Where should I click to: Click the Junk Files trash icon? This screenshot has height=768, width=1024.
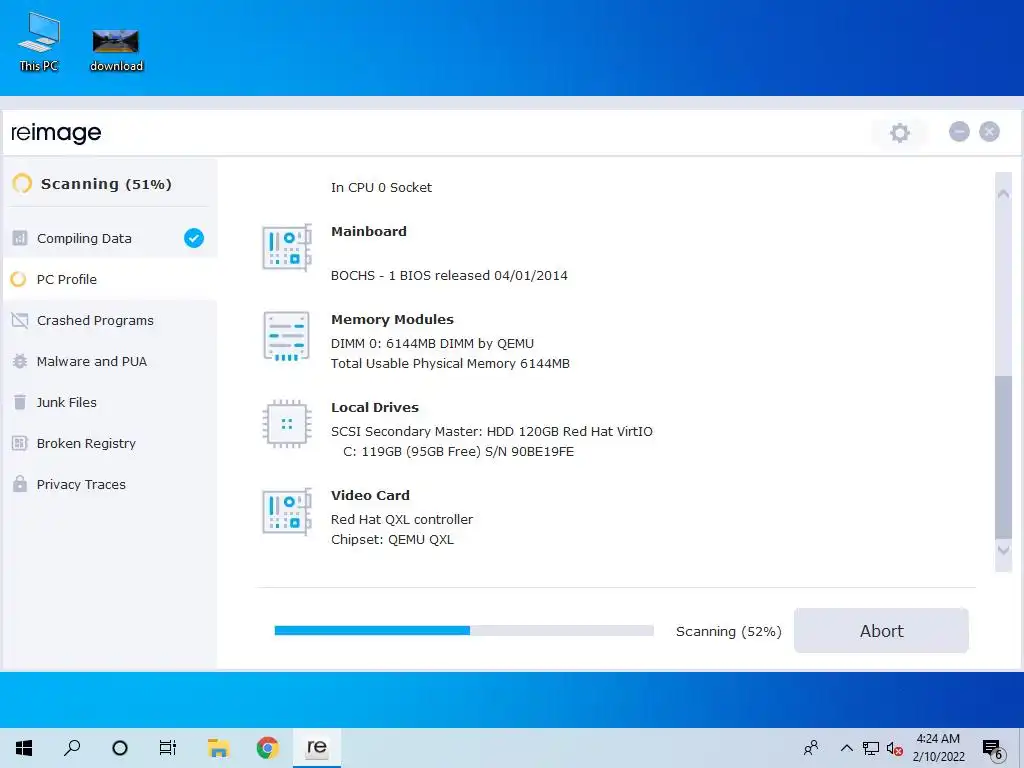20,402
